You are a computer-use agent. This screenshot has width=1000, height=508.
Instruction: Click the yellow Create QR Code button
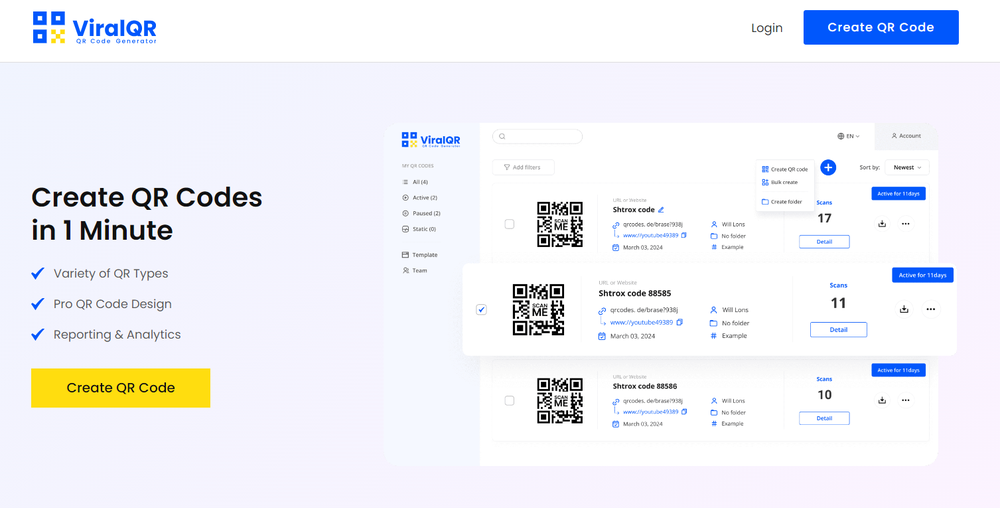(121, 388)
